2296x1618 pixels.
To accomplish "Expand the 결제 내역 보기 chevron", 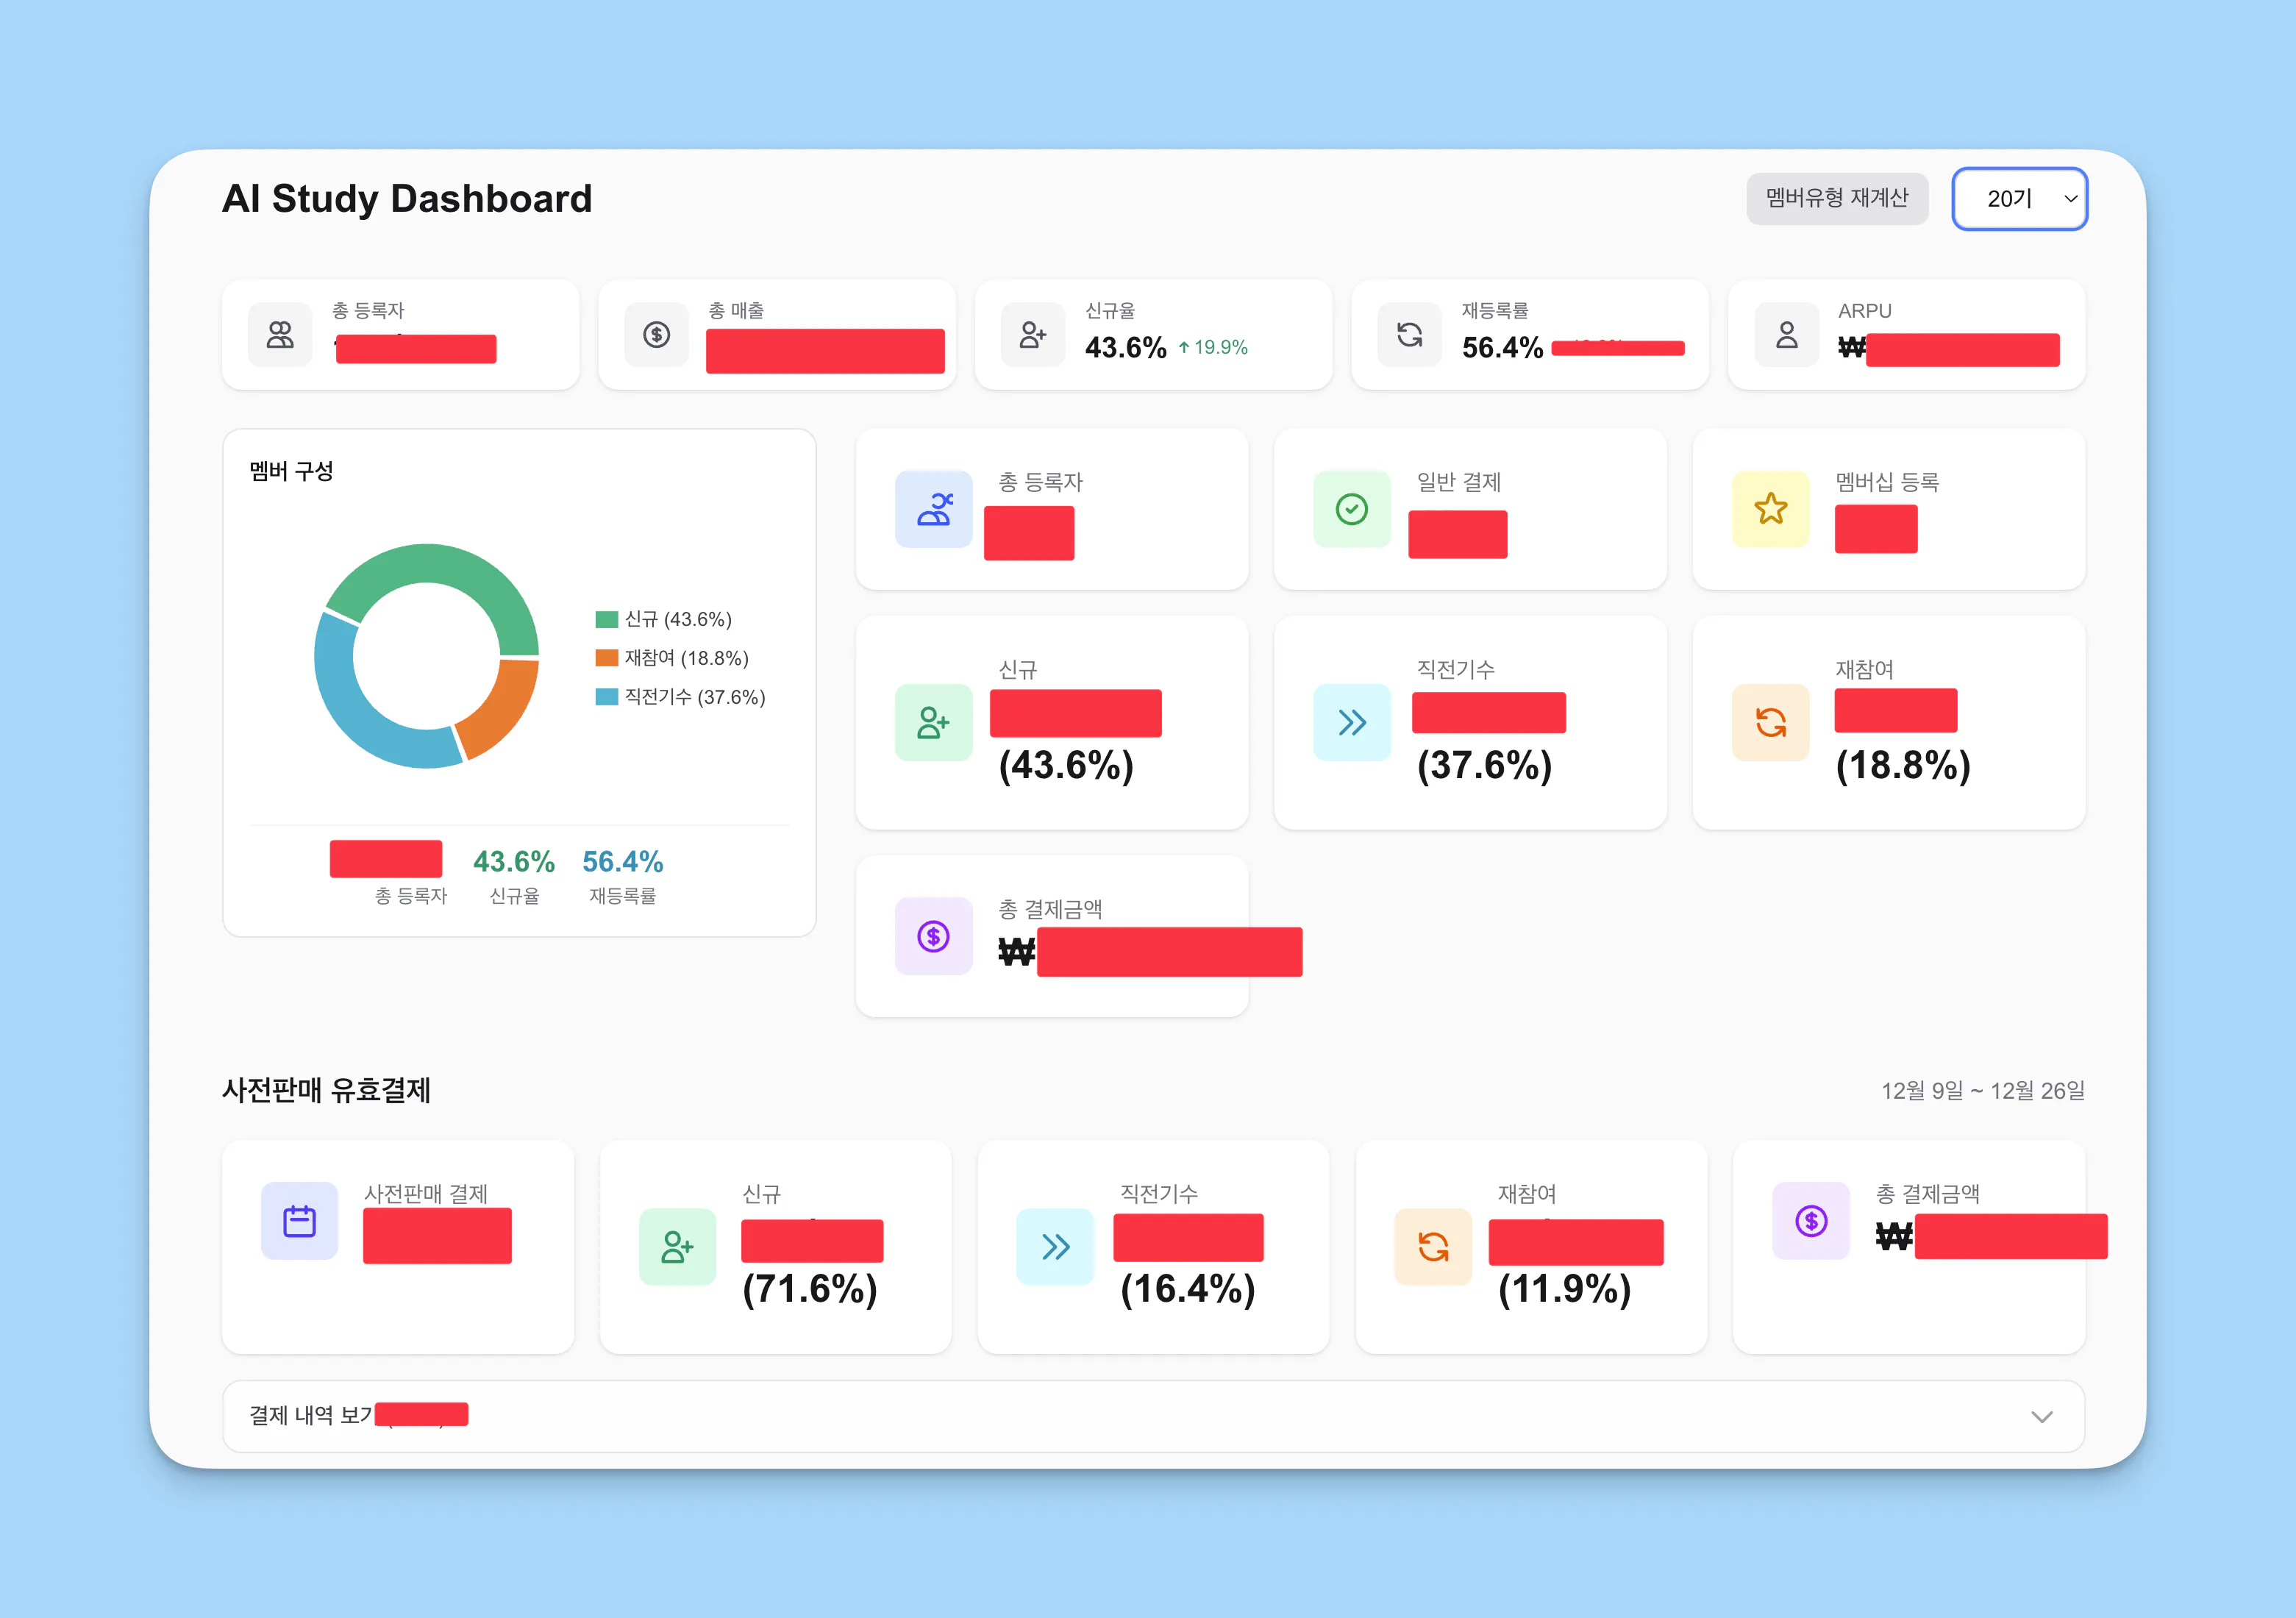I will [2041, 1417].
